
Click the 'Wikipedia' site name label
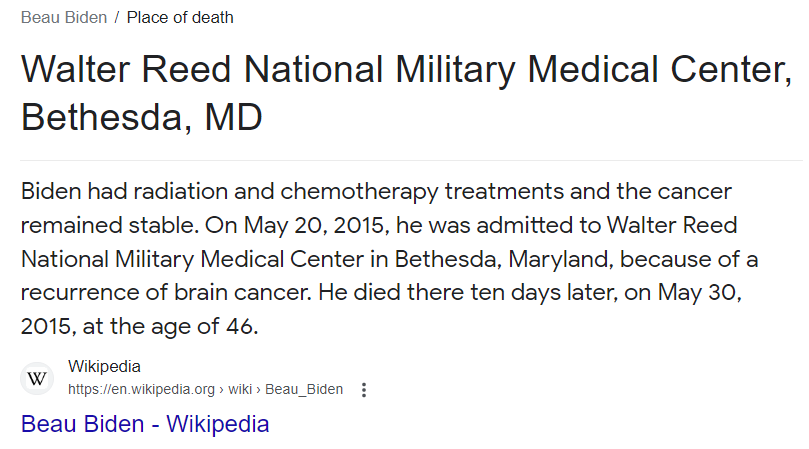pos(104,366)
